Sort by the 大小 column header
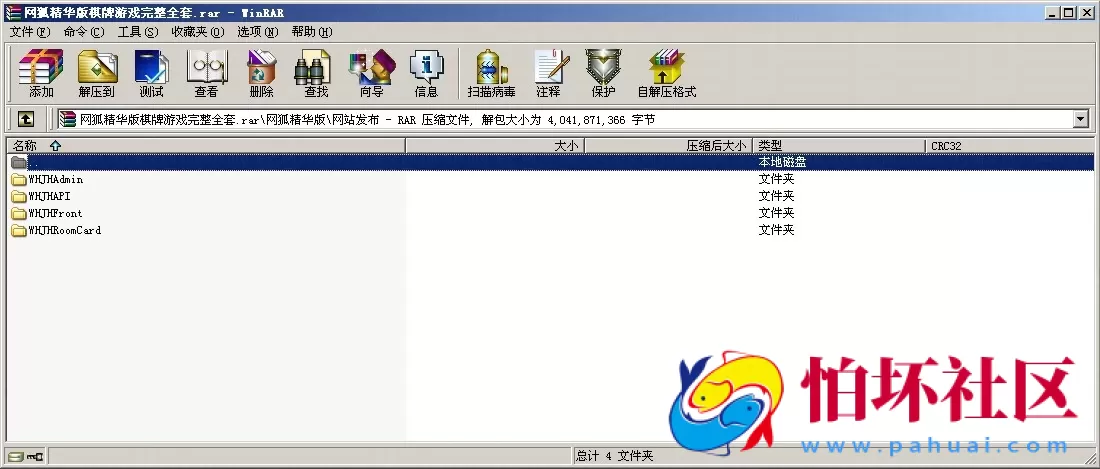The image size is (1100, 469). (495, 146)
